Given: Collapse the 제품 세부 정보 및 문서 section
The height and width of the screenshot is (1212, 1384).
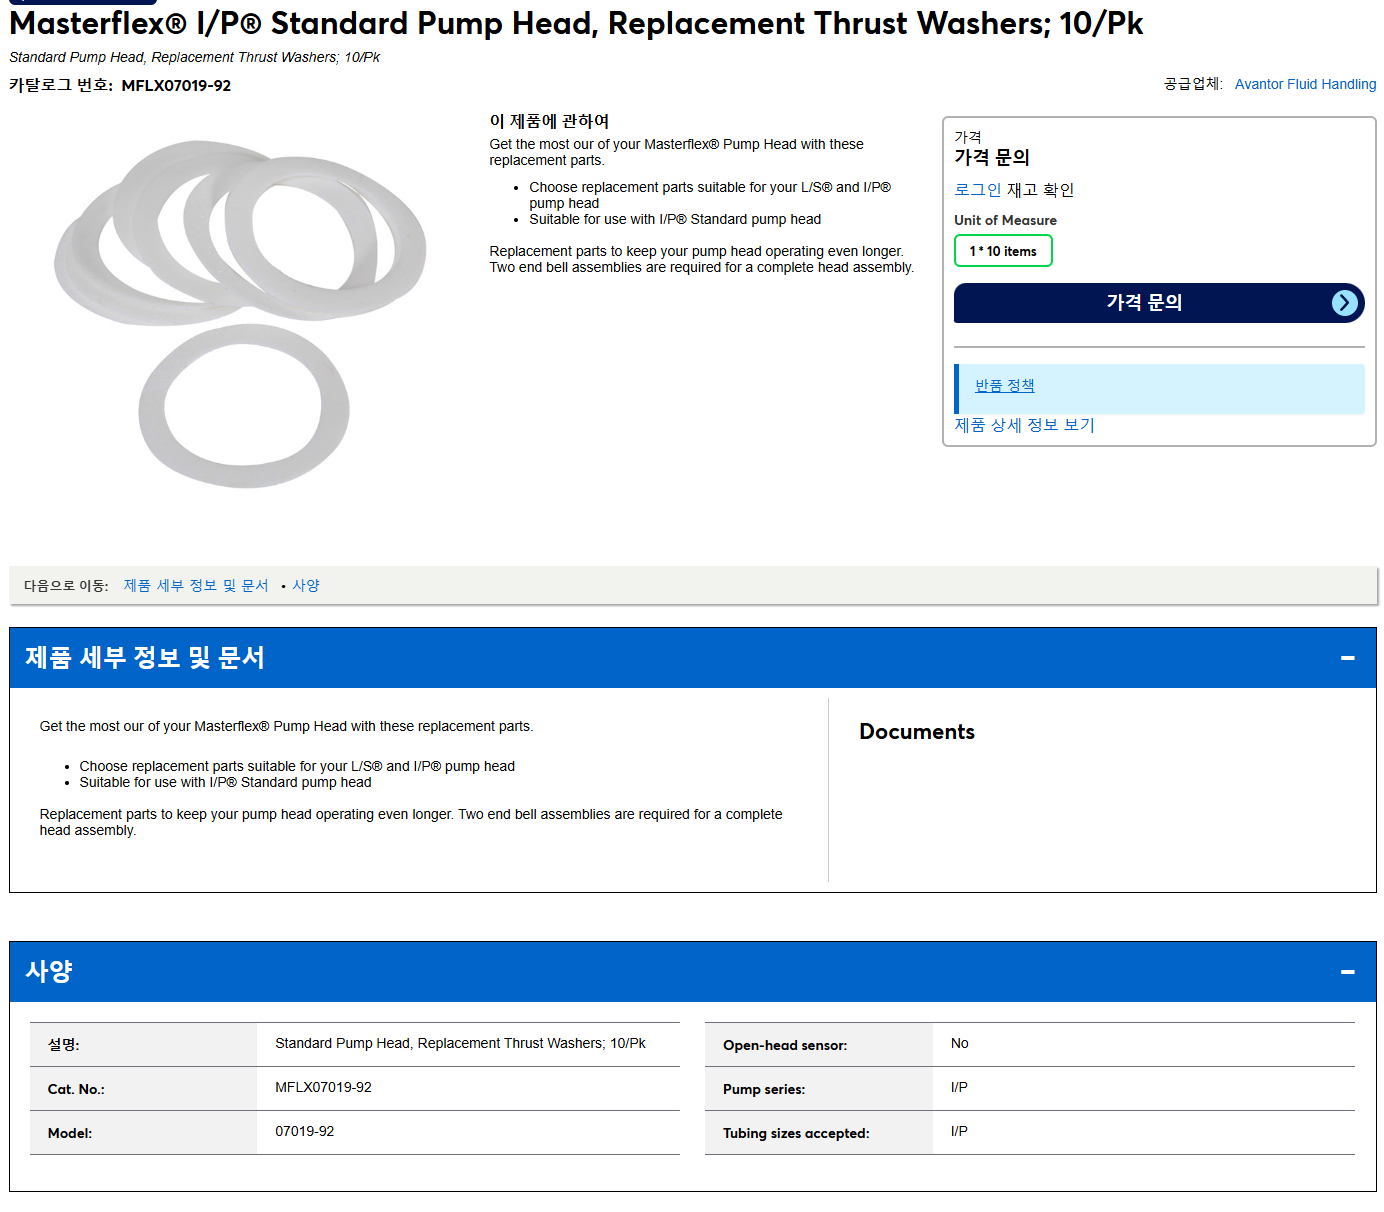Looking at the screenshot, I should click(x=1347, y=658).
